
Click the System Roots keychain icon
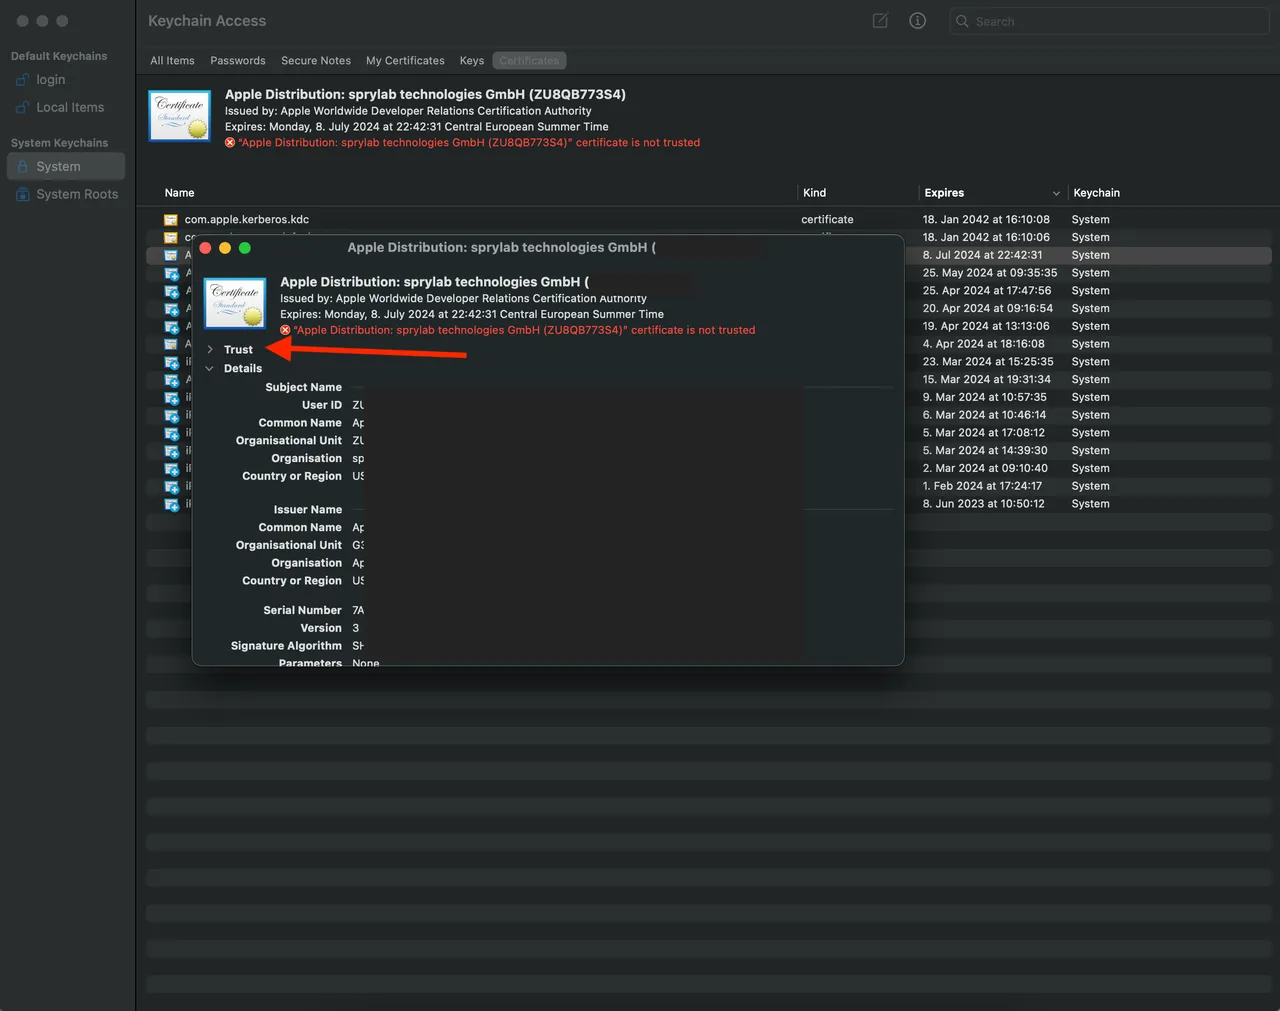coord(22,194)
